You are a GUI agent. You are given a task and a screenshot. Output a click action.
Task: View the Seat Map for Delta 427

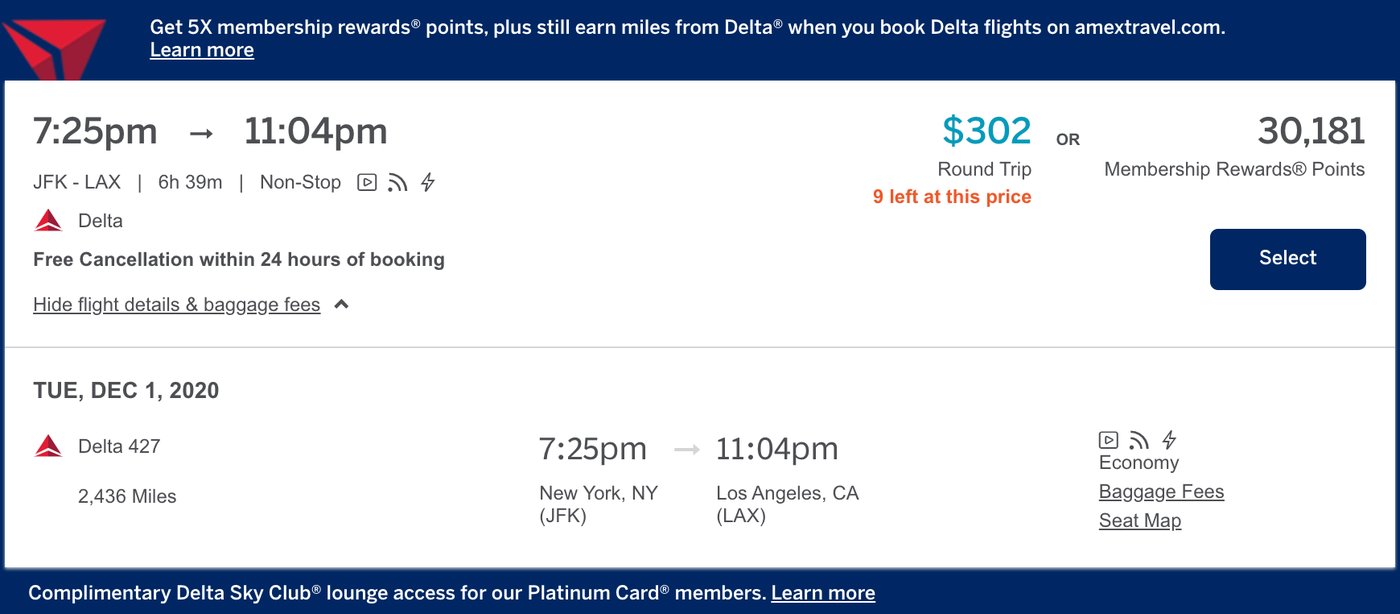point(1139,520)
